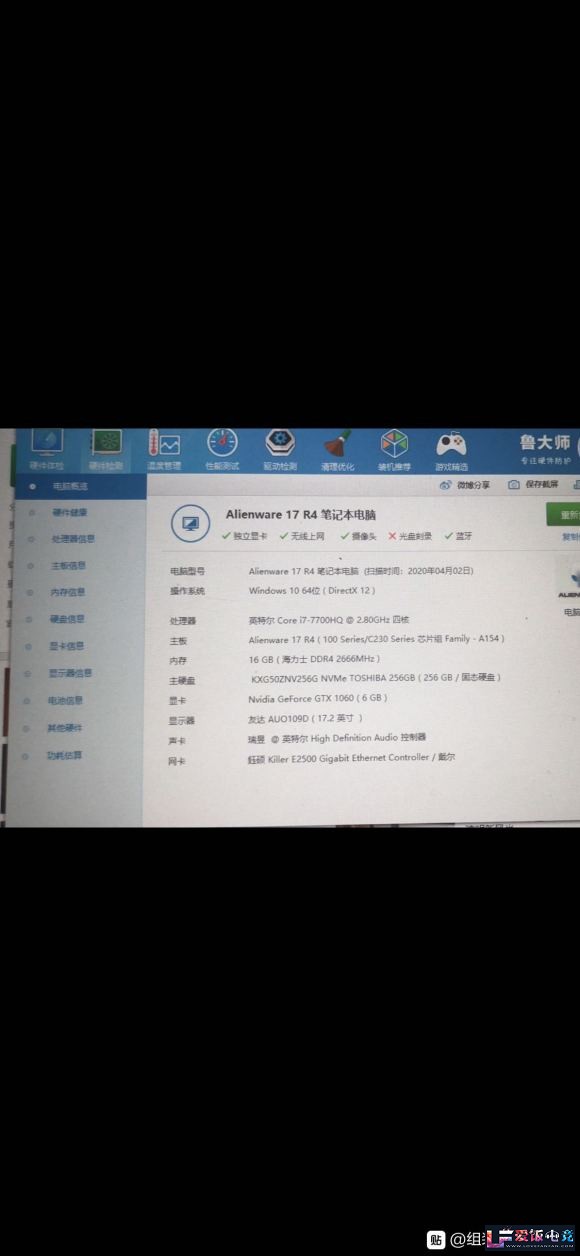Click the TOSHIBA 256GB hard disk value
Screen dimensions: 580x1256
click(376, 678)
